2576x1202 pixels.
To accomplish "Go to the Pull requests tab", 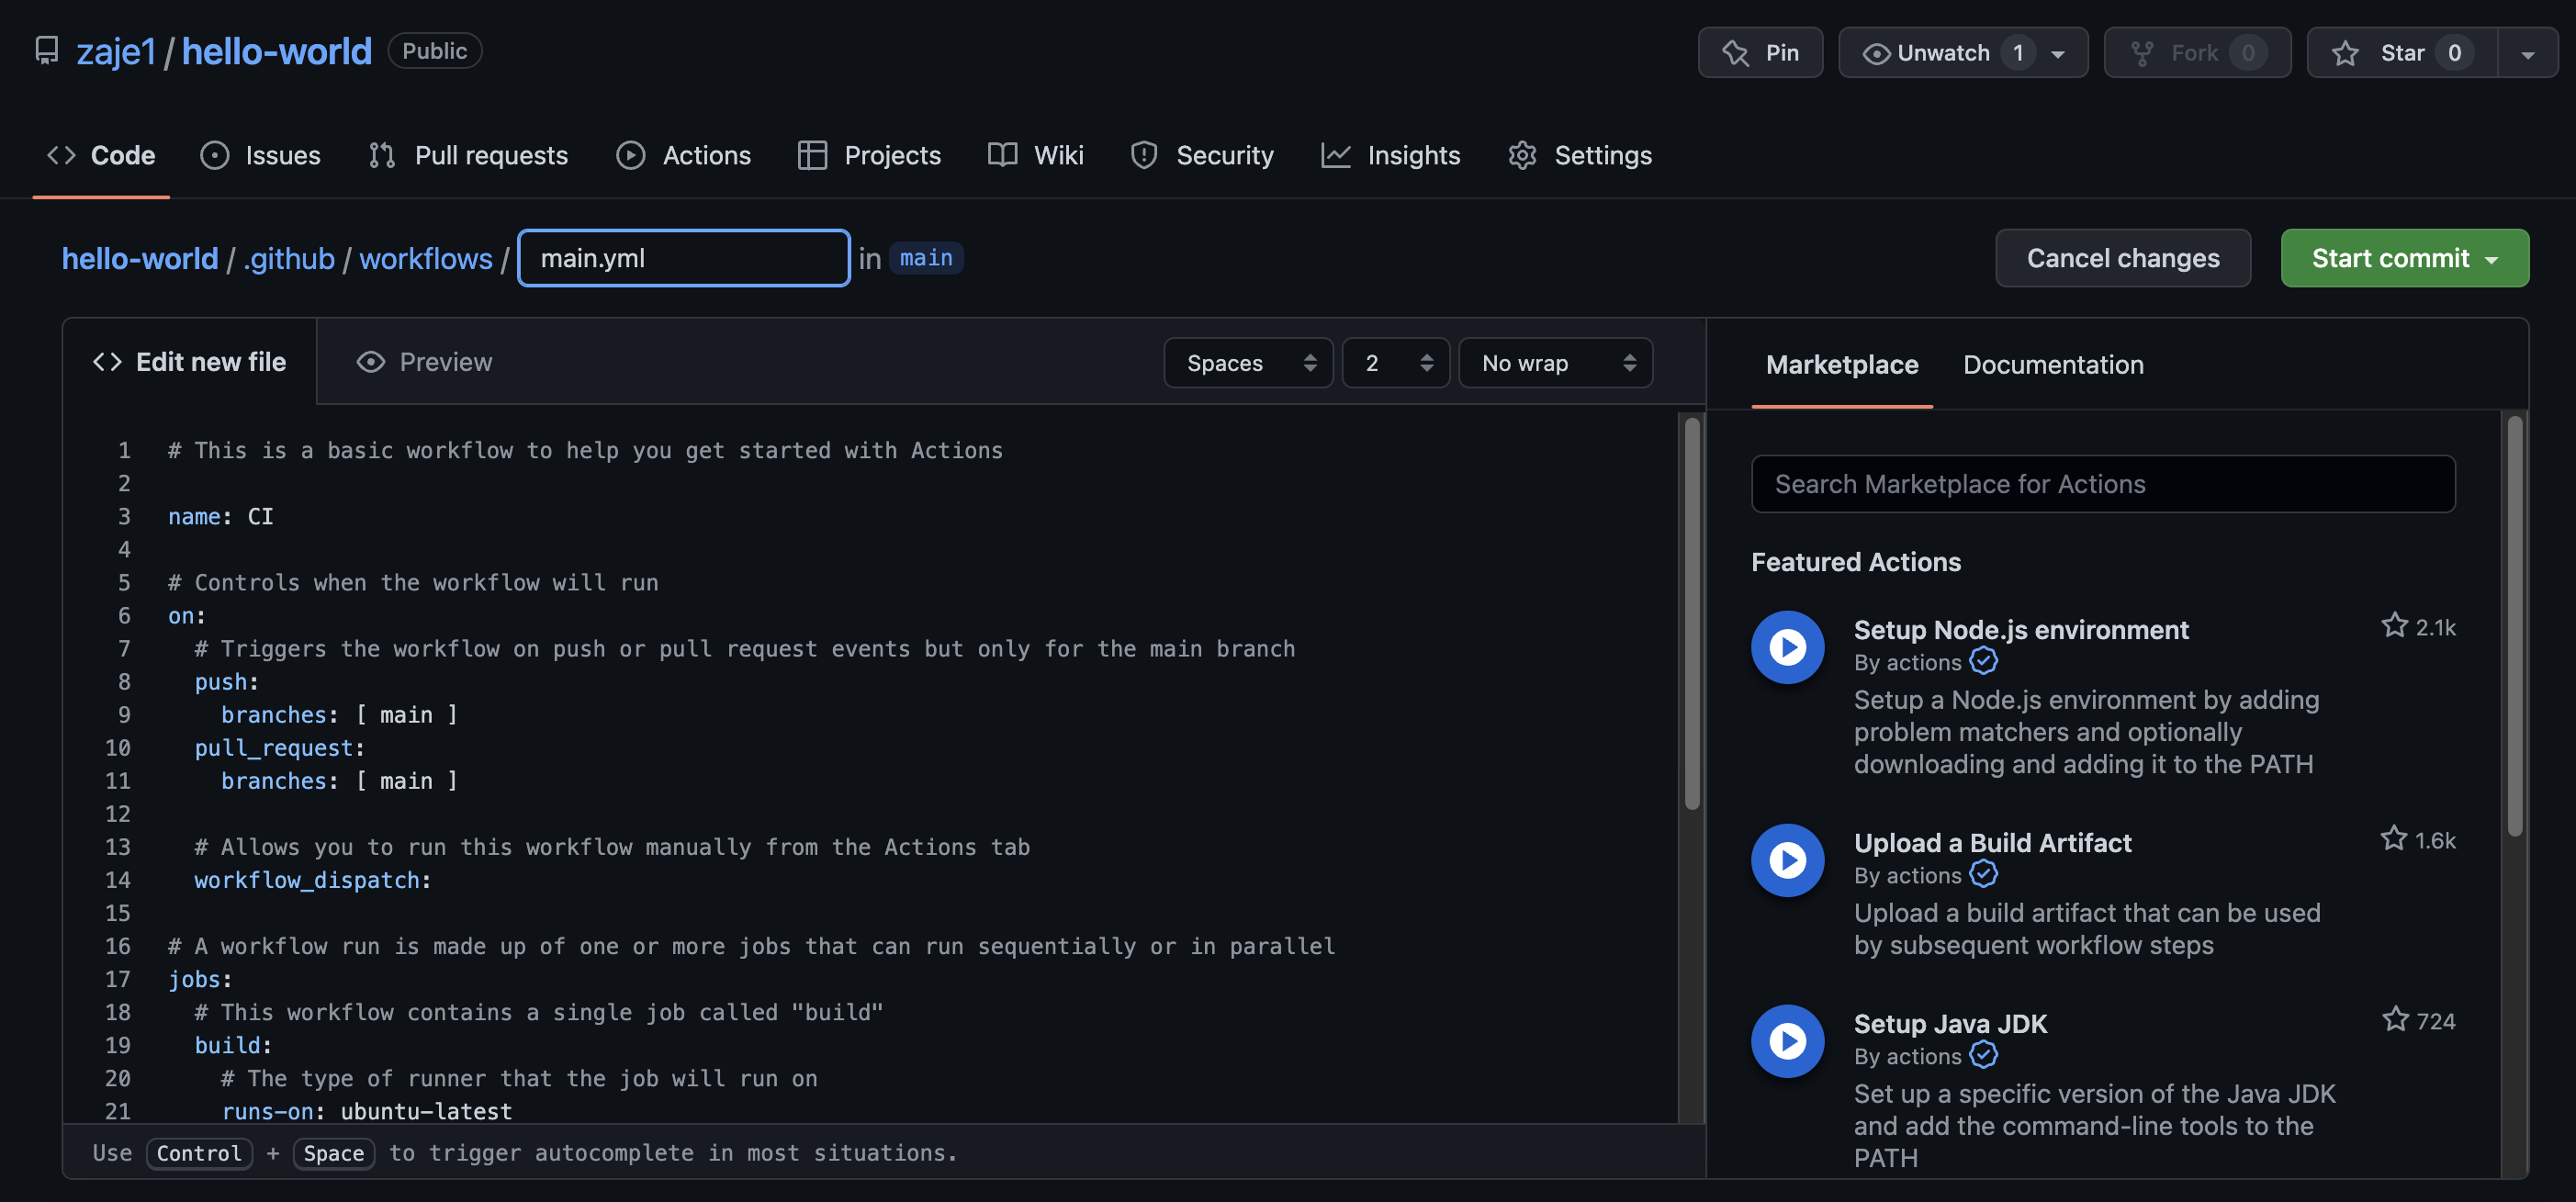I will point(468,155).
